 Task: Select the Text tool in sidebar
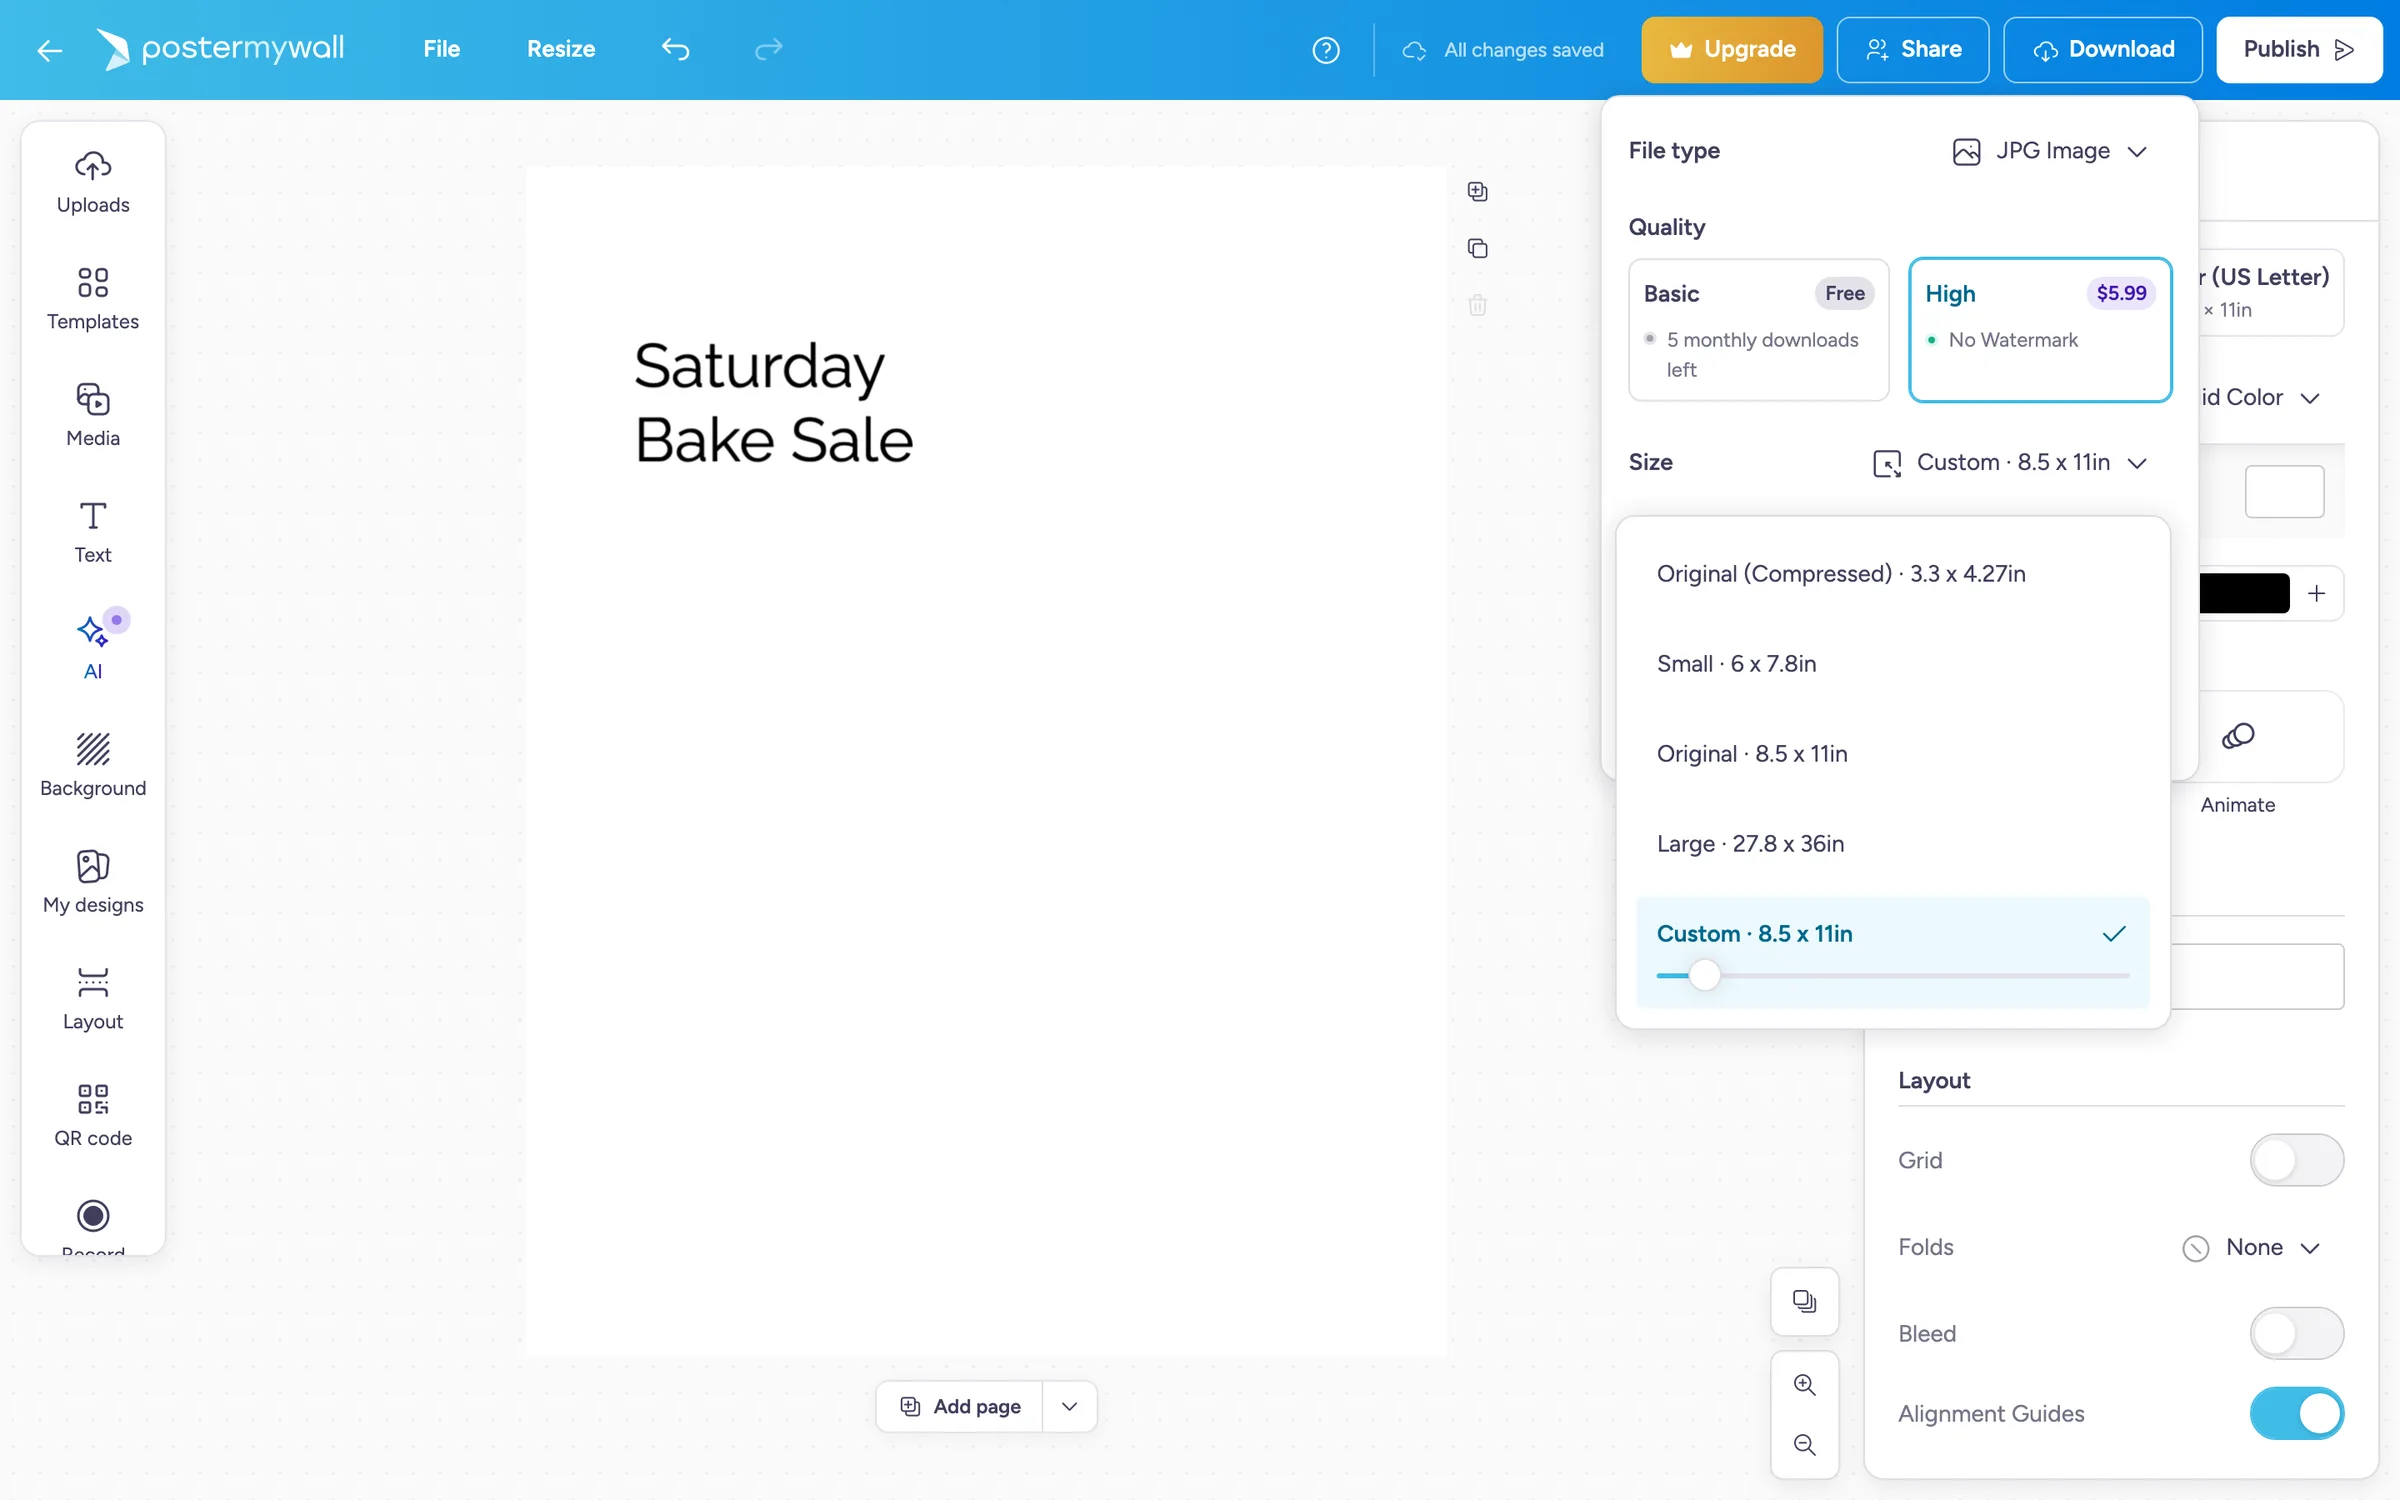pyautogui.click(x=93, y=532)
